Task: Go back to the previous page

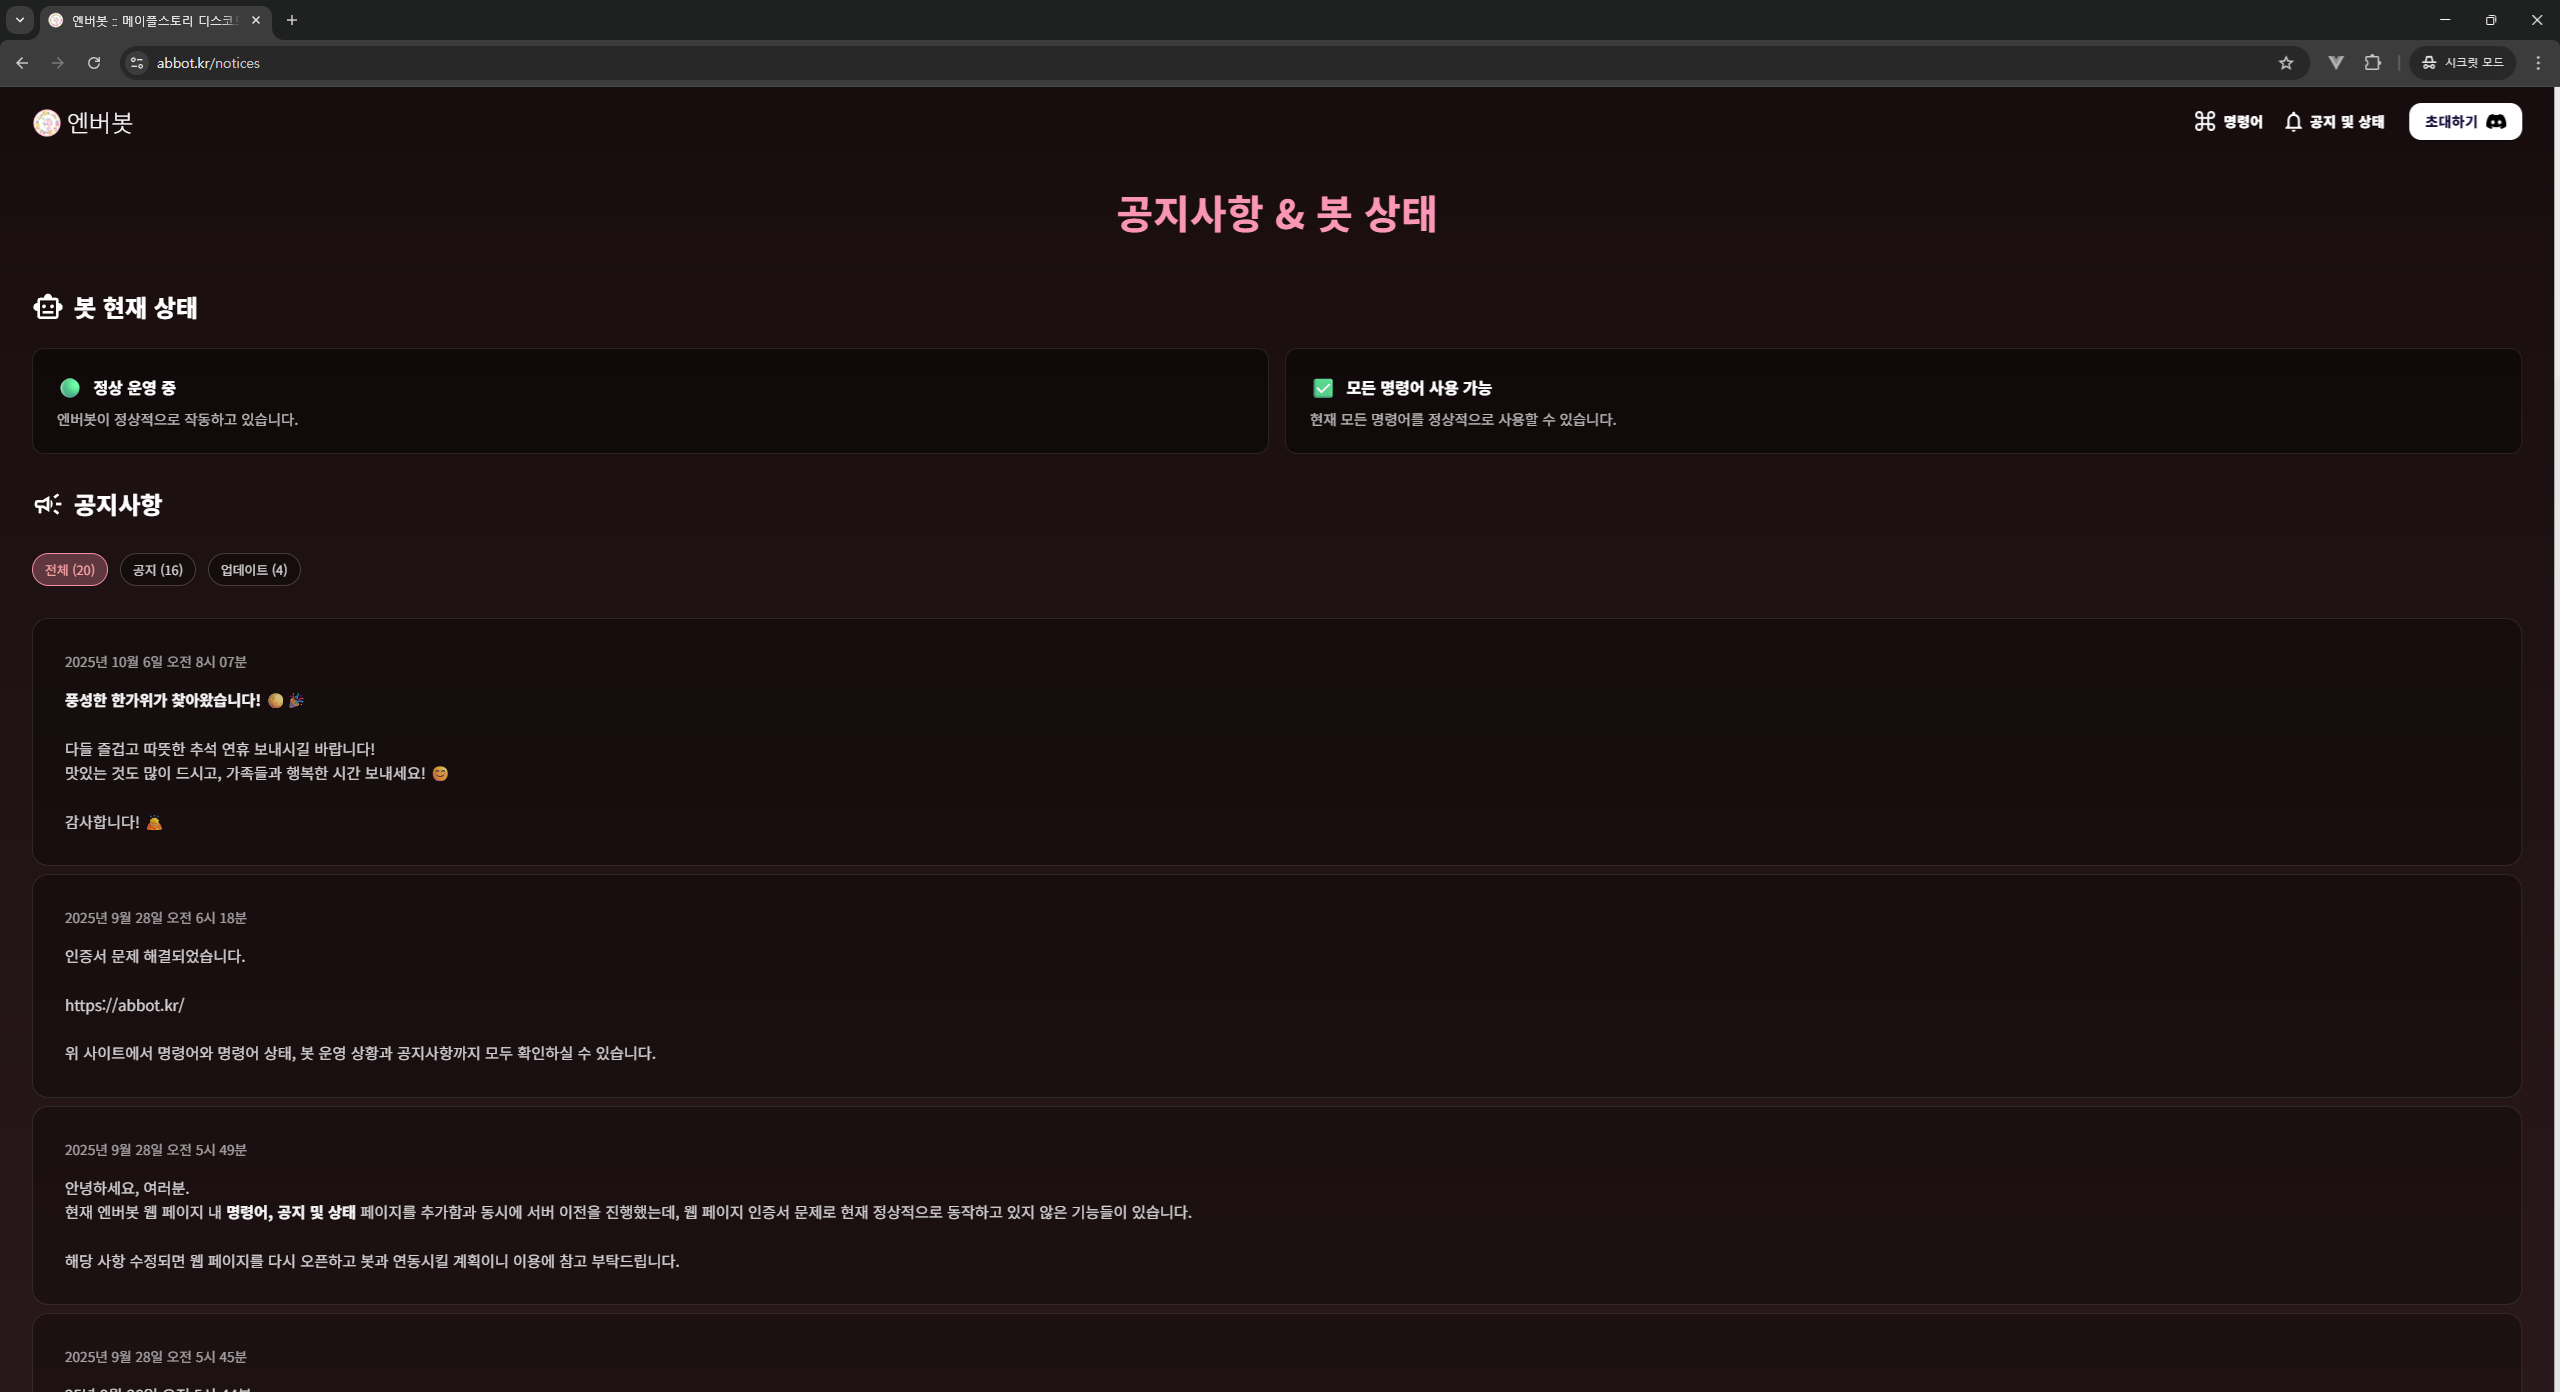Action: [22, 63]
